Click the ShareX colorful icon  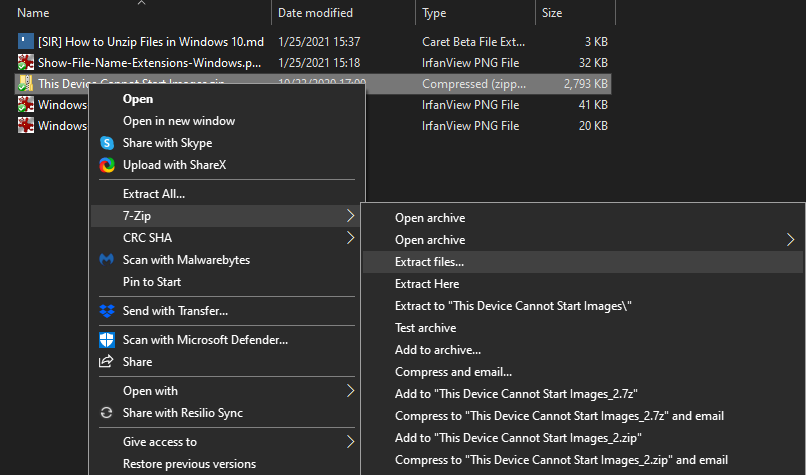[106, 165]
